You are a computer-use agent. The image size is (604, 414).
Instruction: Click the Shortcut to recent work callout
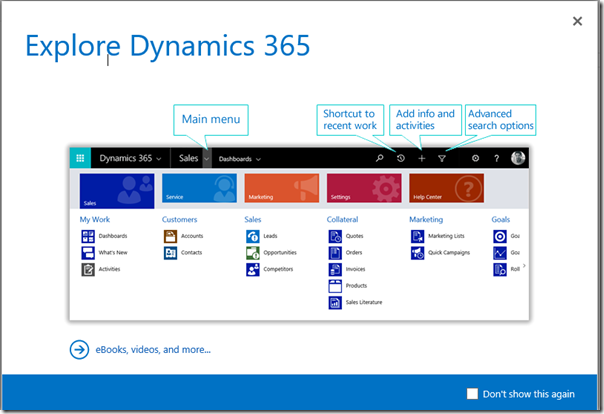pyautogui.click(x=350, y=120)
